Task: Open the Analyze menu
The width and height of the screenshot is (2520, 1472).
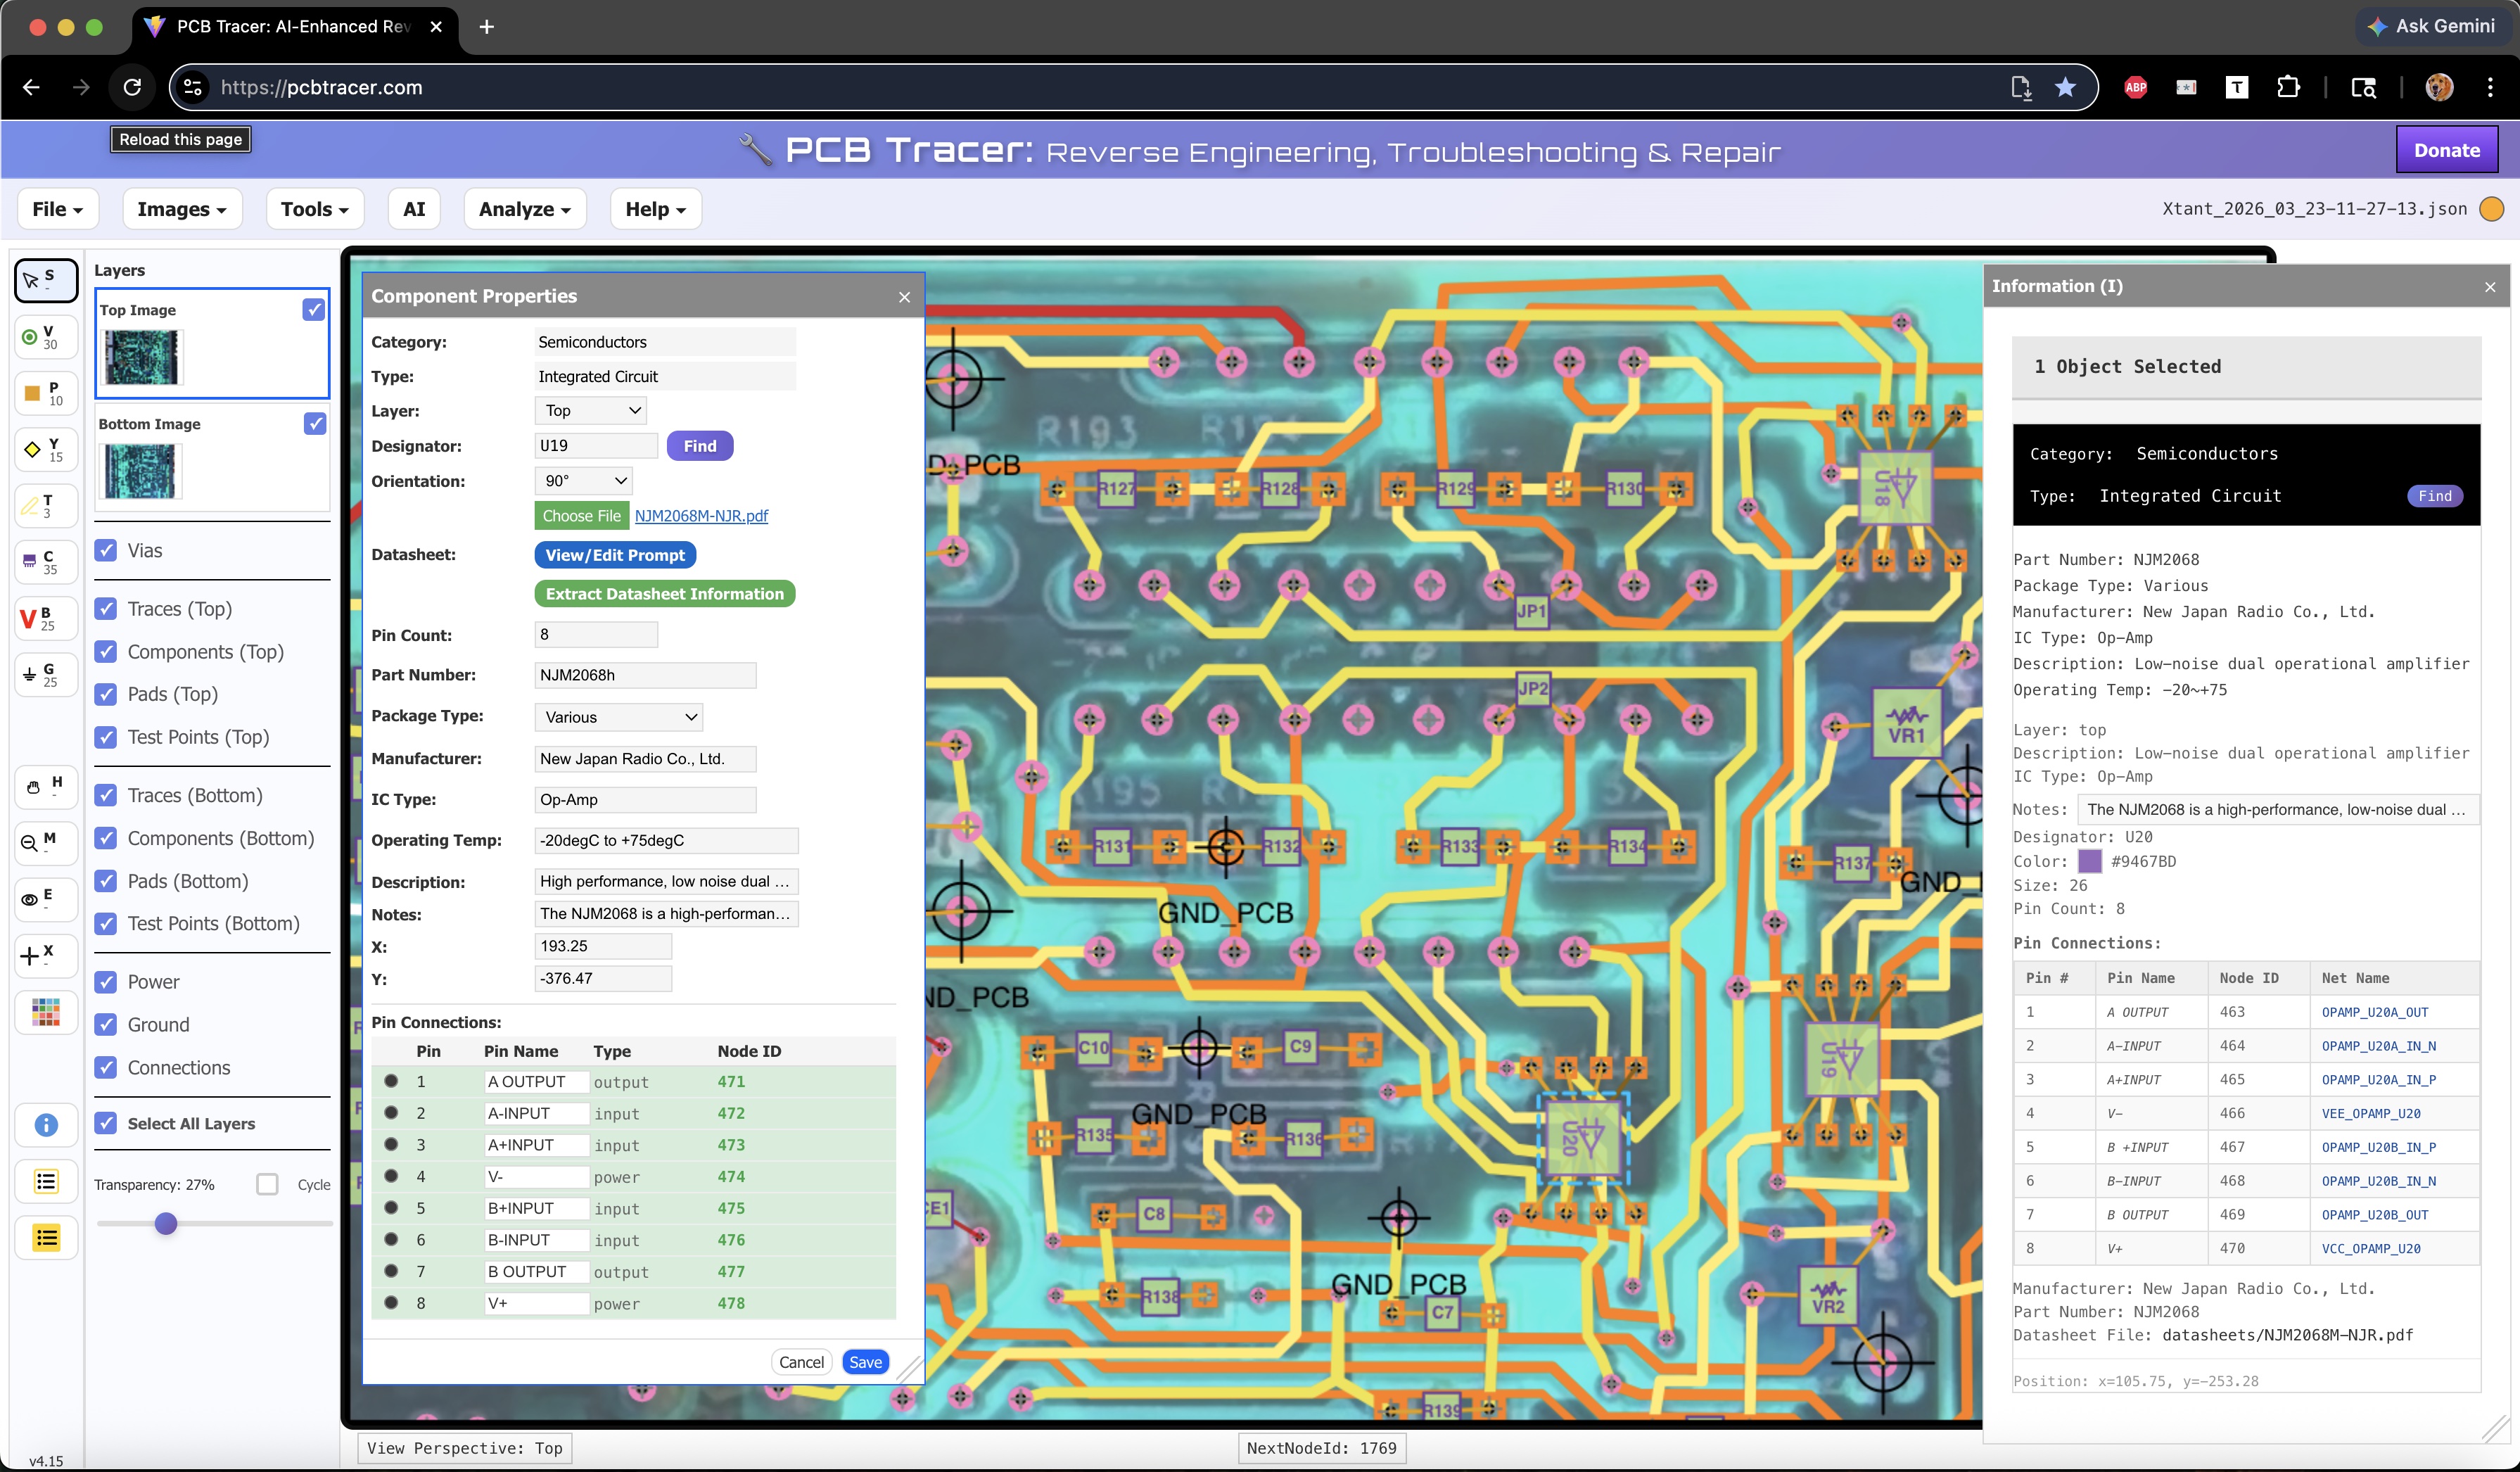Action: (524, 209)
